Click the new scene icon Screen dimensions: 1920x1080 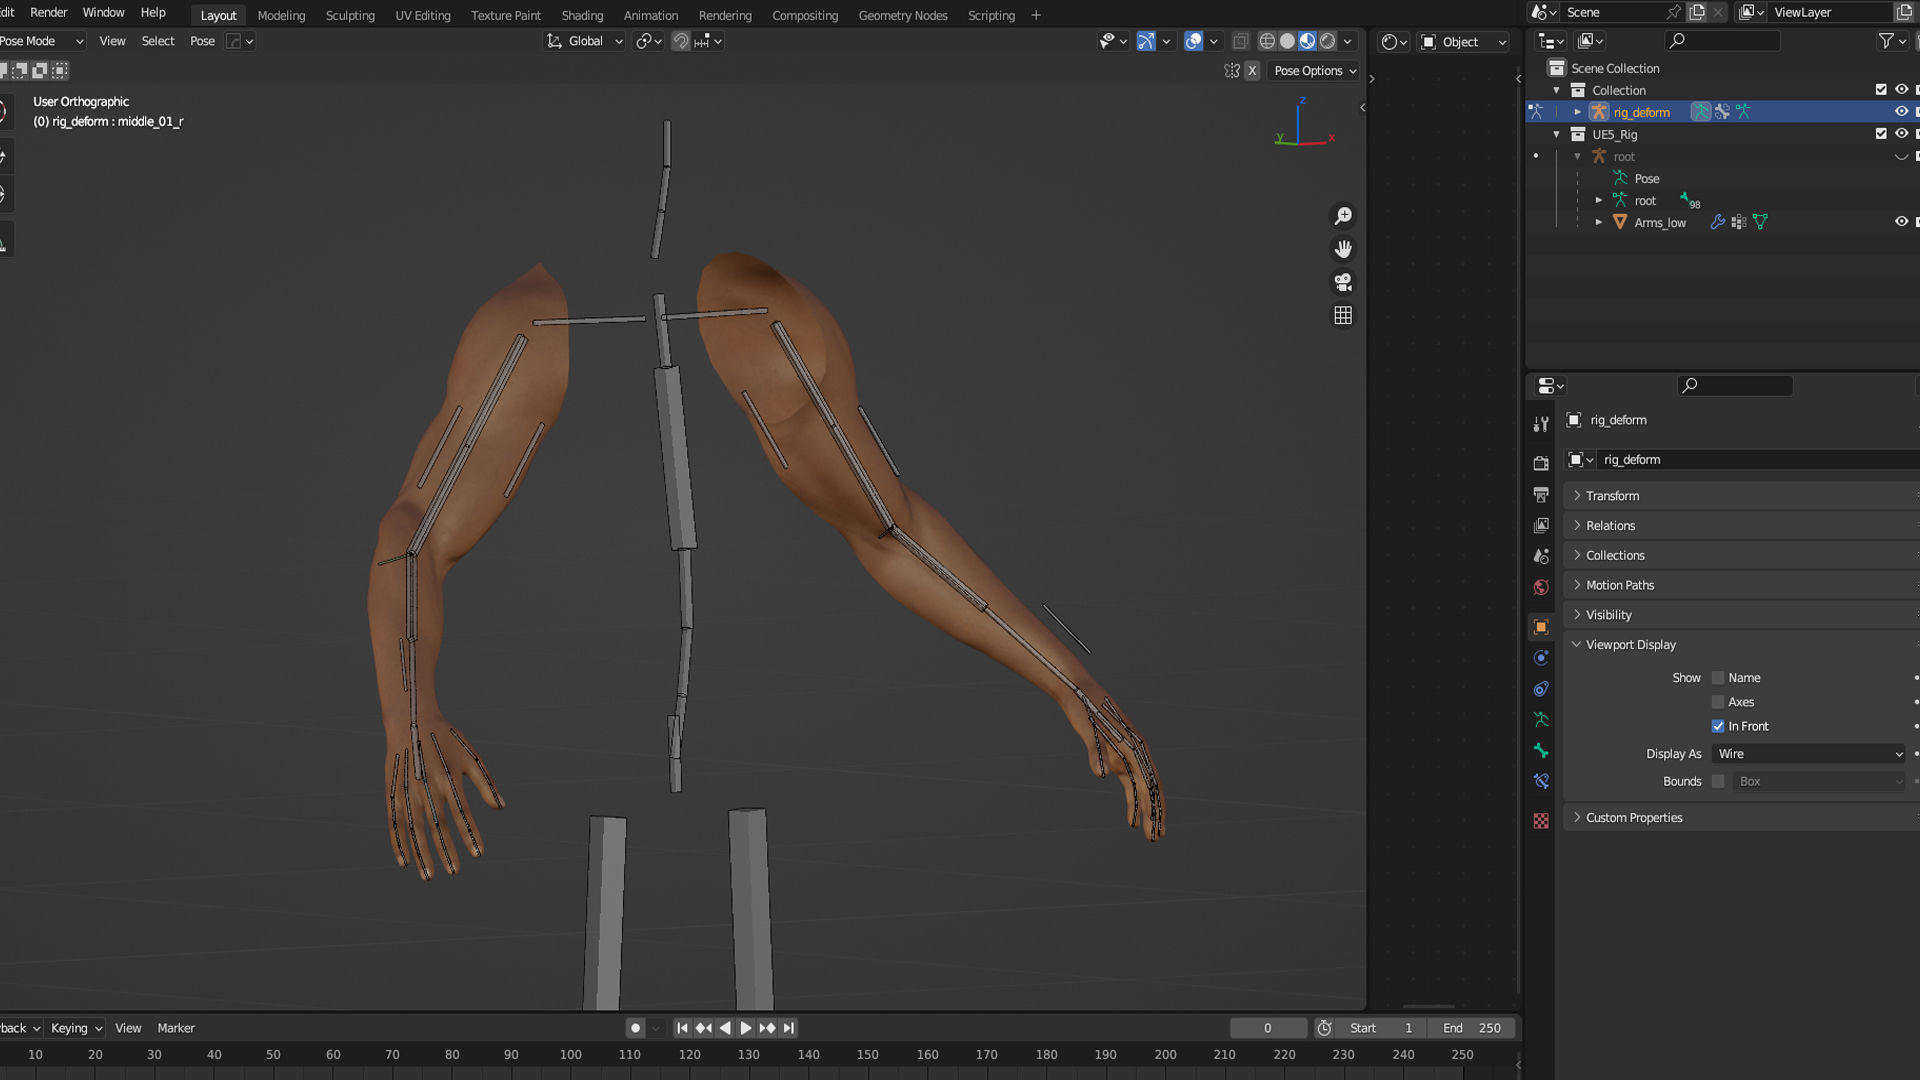[1697, 12]
